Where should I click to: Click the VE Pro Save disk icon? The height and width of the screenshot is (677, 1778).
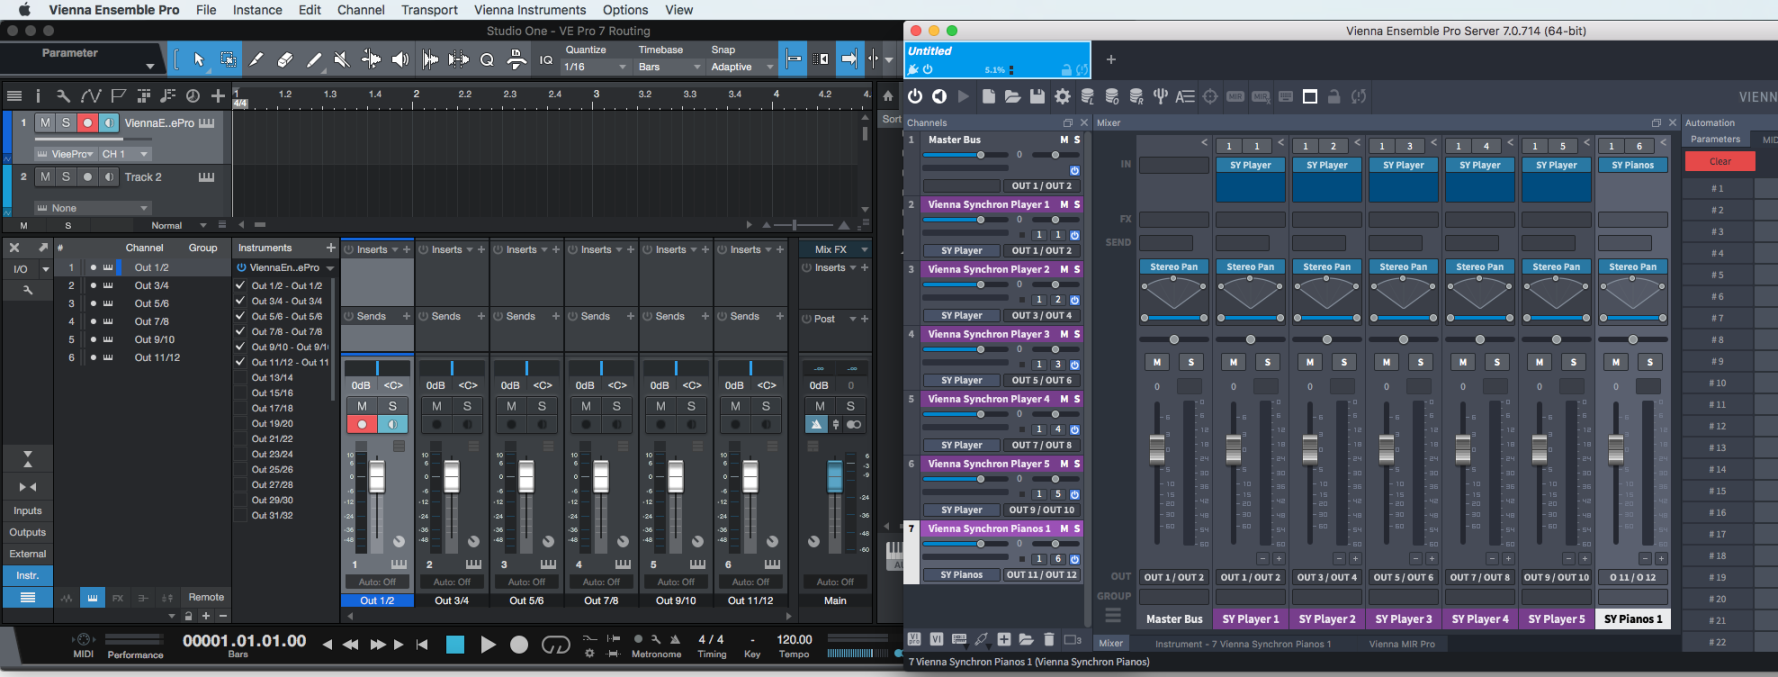[x=1037, y=96]
